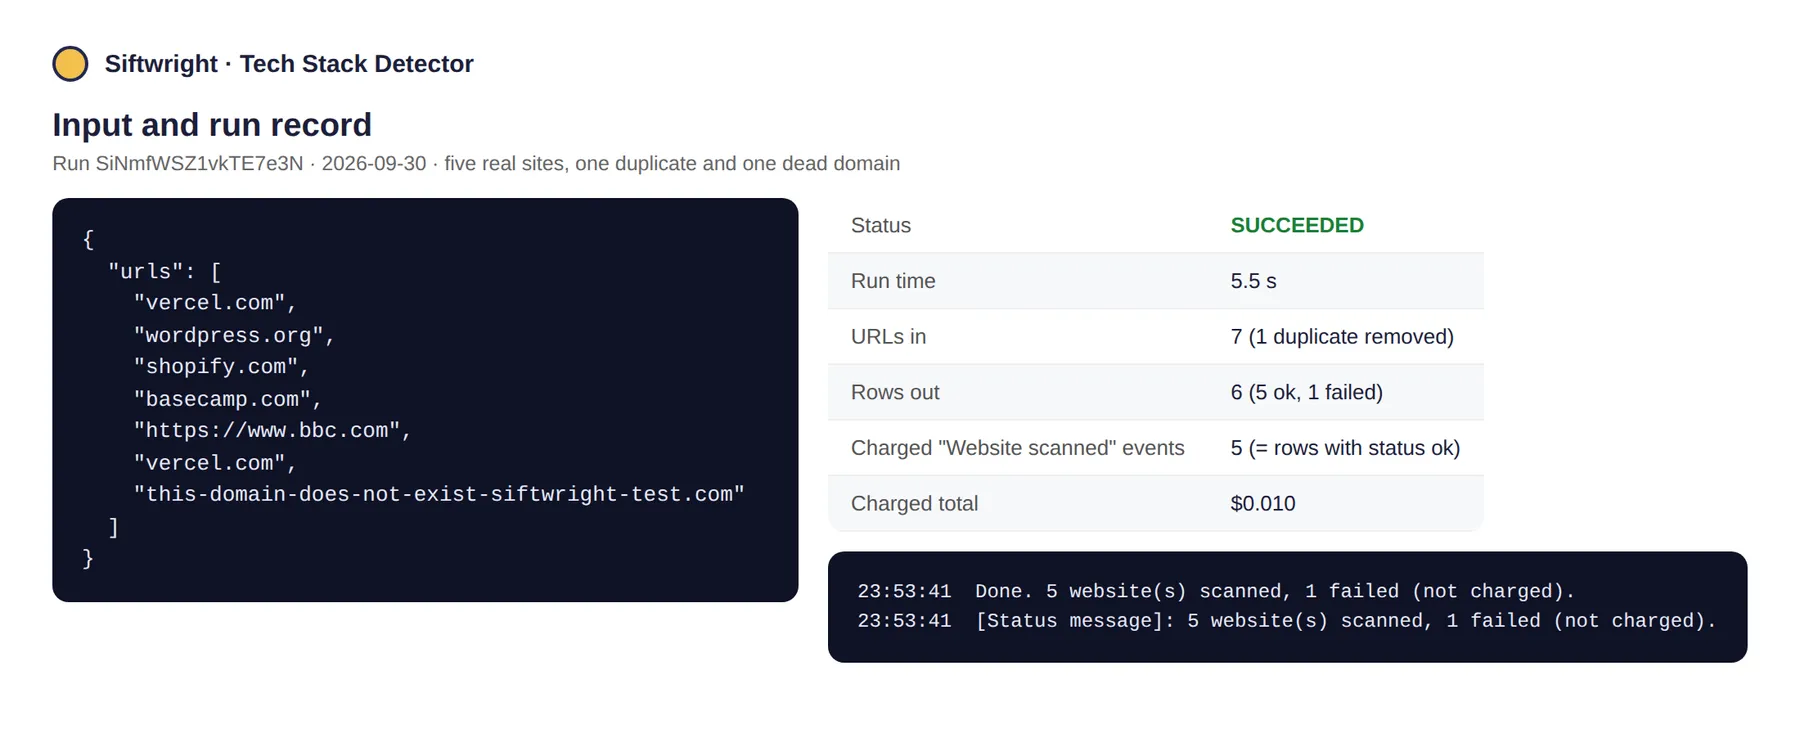Select the "Run time" label

tap(893, 281)
